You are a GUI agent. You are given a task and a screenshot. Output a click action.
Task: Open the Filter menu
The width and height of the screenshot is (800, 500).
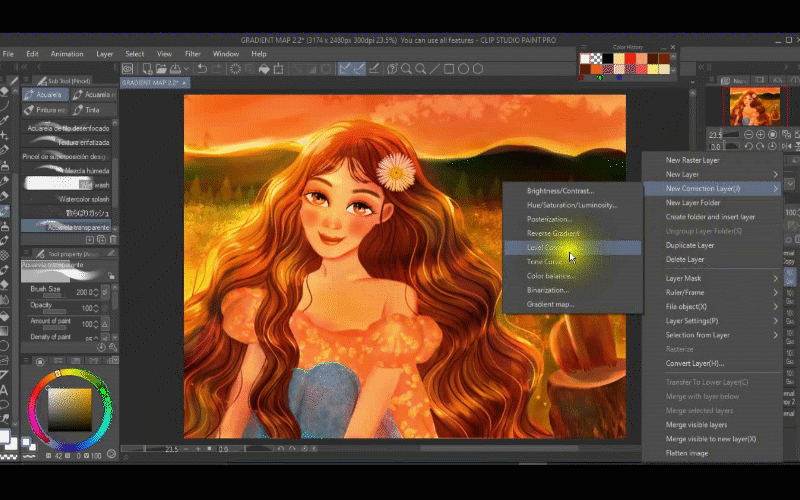tap(192, 54)
